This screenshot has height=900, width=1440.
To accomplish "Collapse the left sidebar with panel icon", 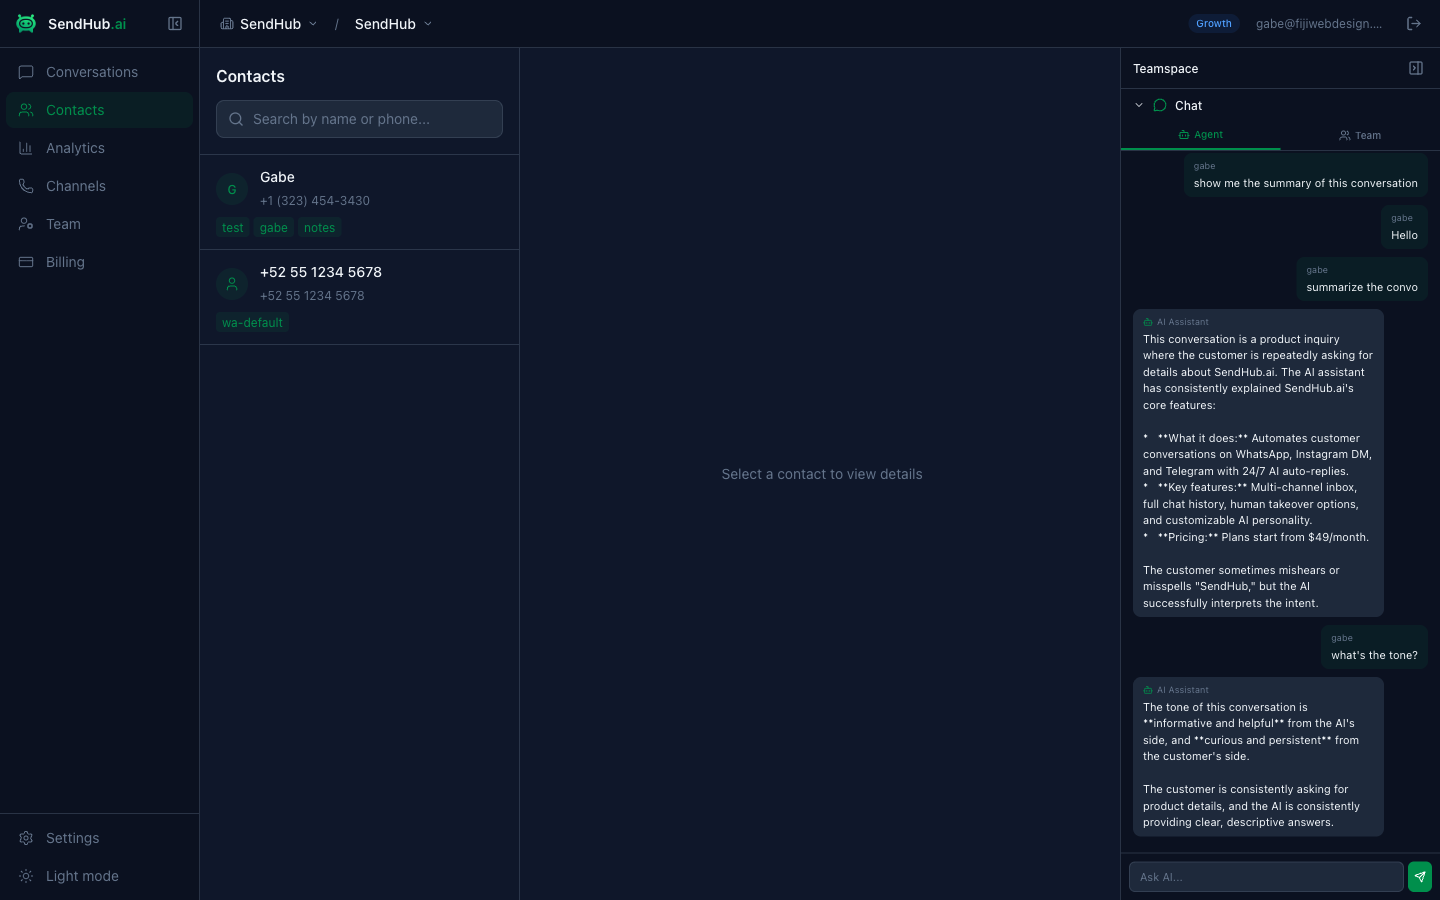I will (175, 24).
